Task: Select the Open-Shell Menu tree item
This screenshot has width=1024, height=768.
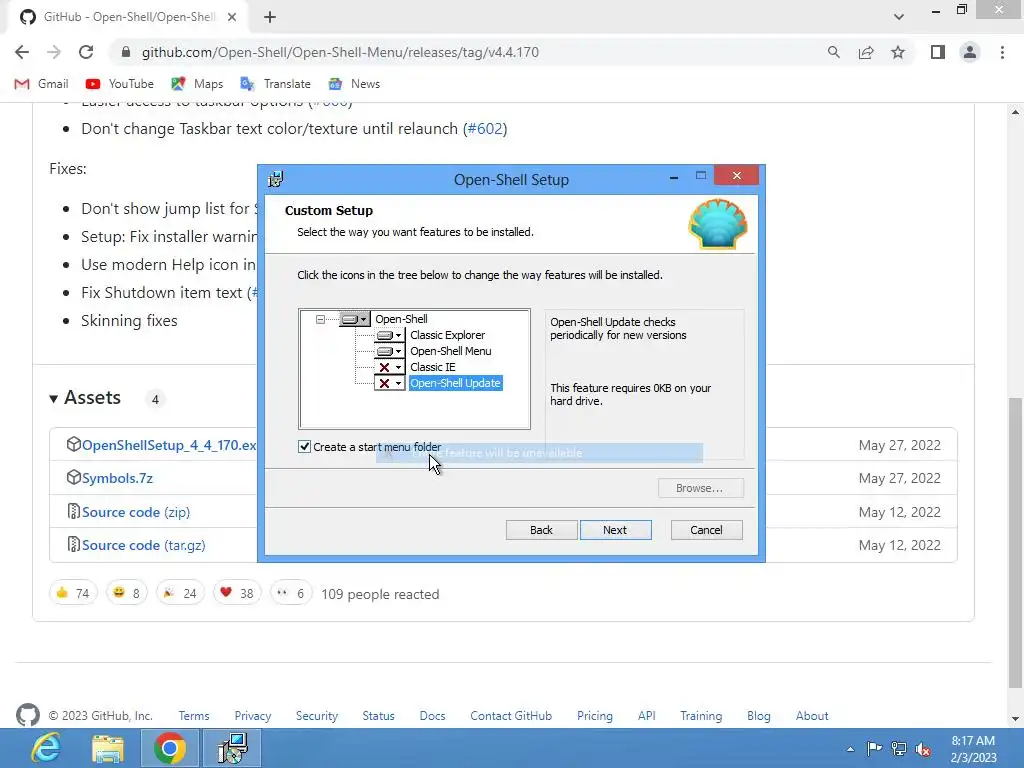Action: pyautogui.click(x=451, y=351)
